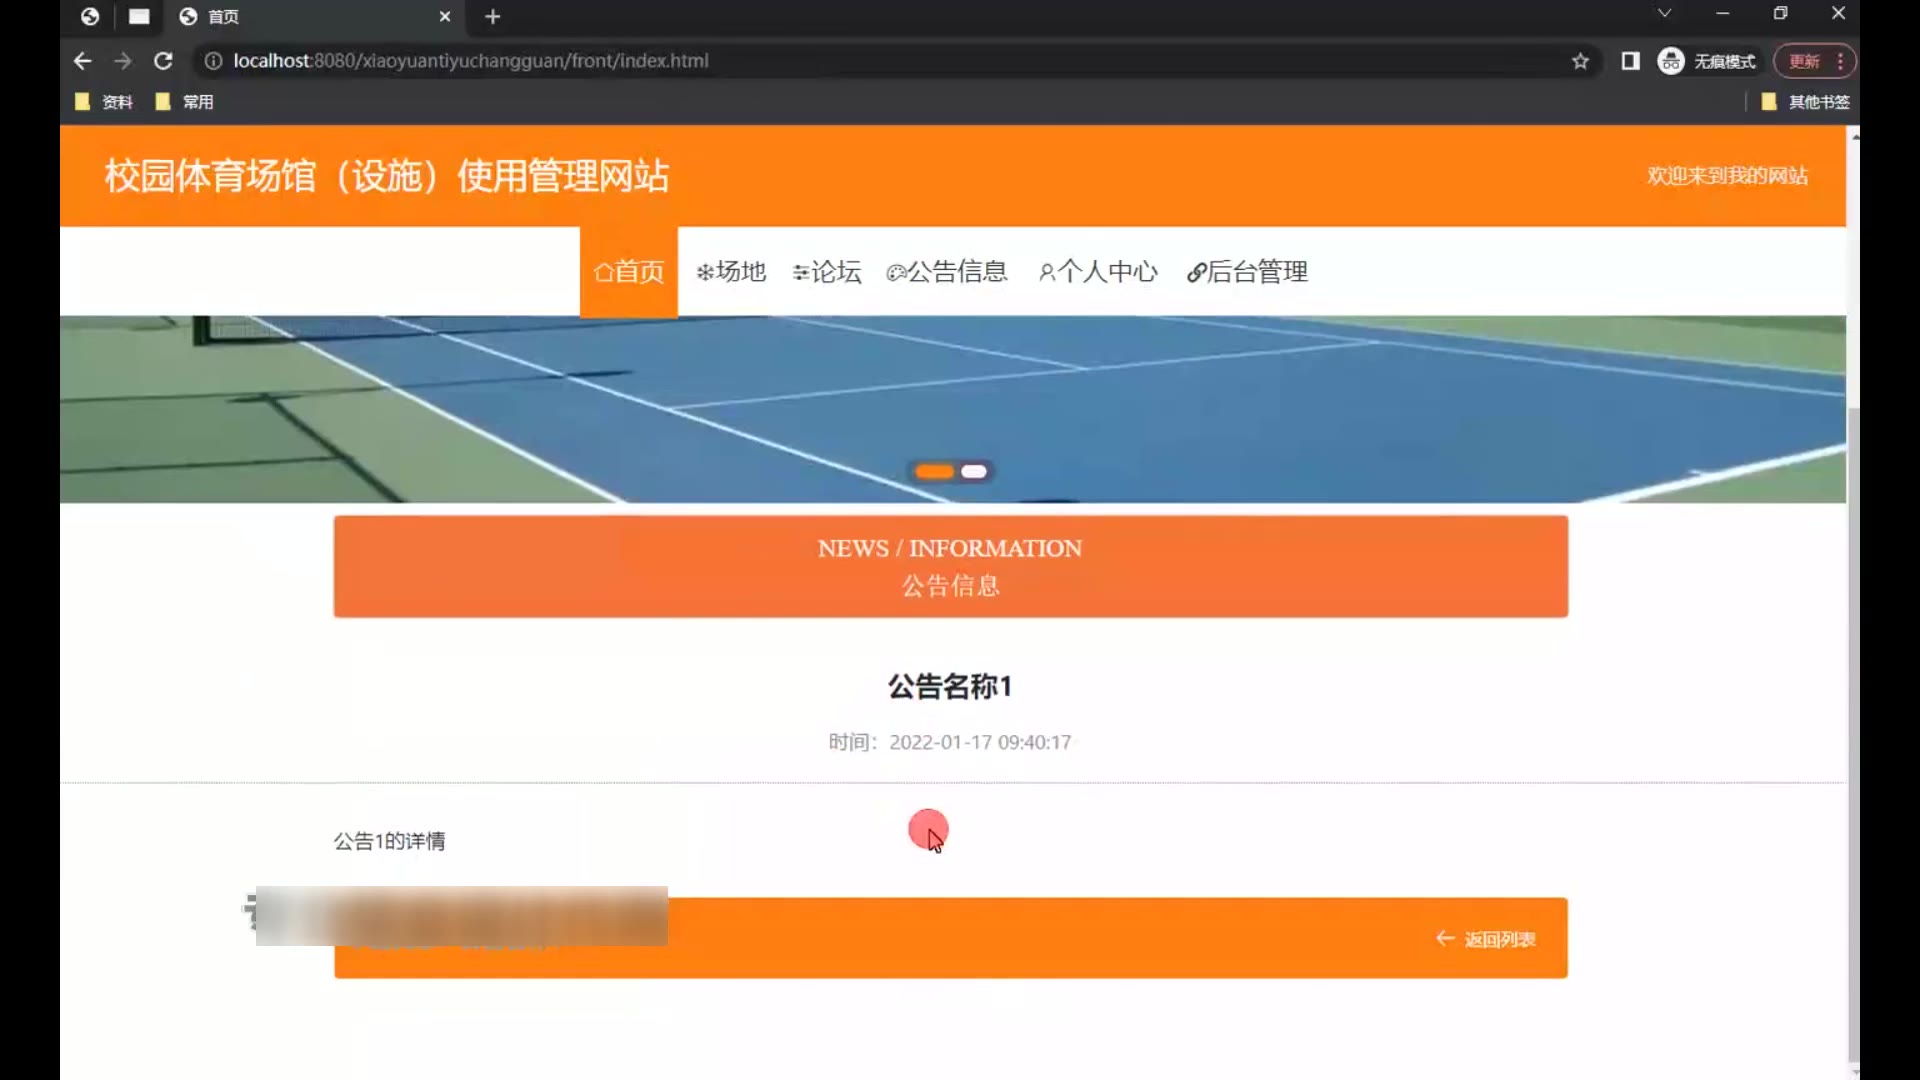Switch to the second white carousel dot
This screenshot has width=1920, height=1080.
pos(974,472)
